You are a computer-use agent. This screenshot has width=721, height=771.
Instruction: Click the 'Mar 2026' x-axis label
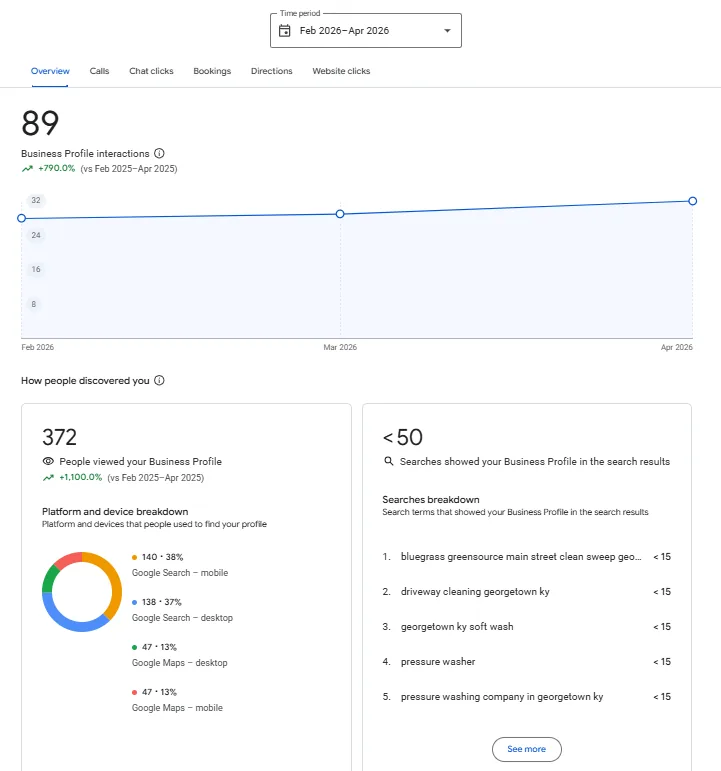340,347
